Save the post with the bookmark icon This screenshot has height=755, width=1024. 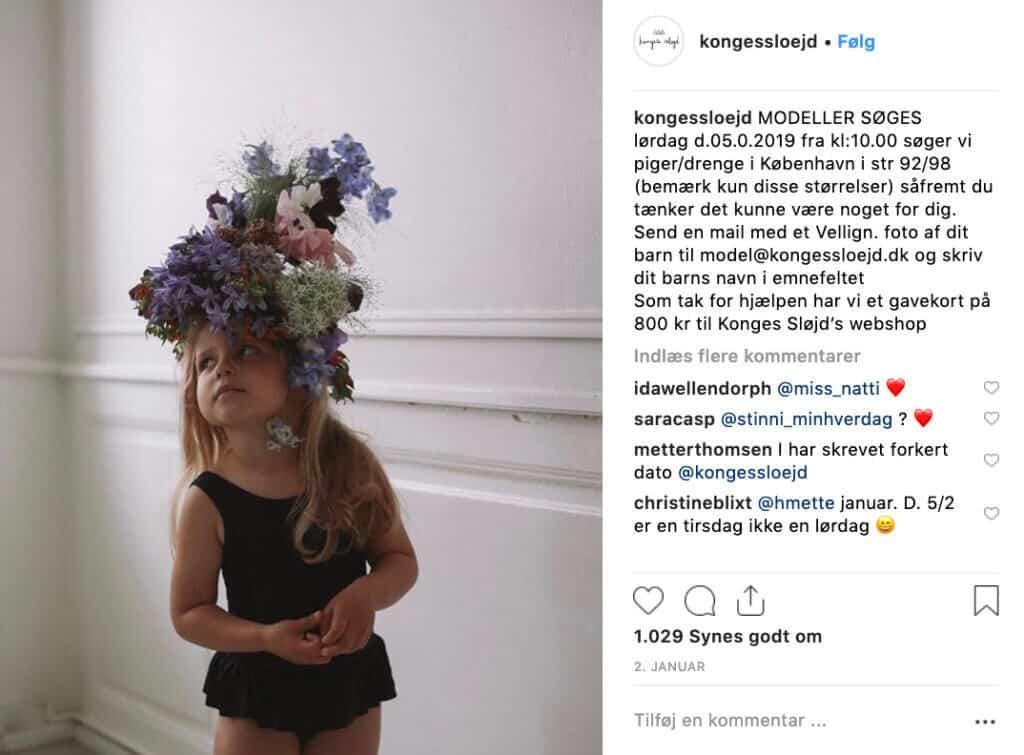[986, 600]
